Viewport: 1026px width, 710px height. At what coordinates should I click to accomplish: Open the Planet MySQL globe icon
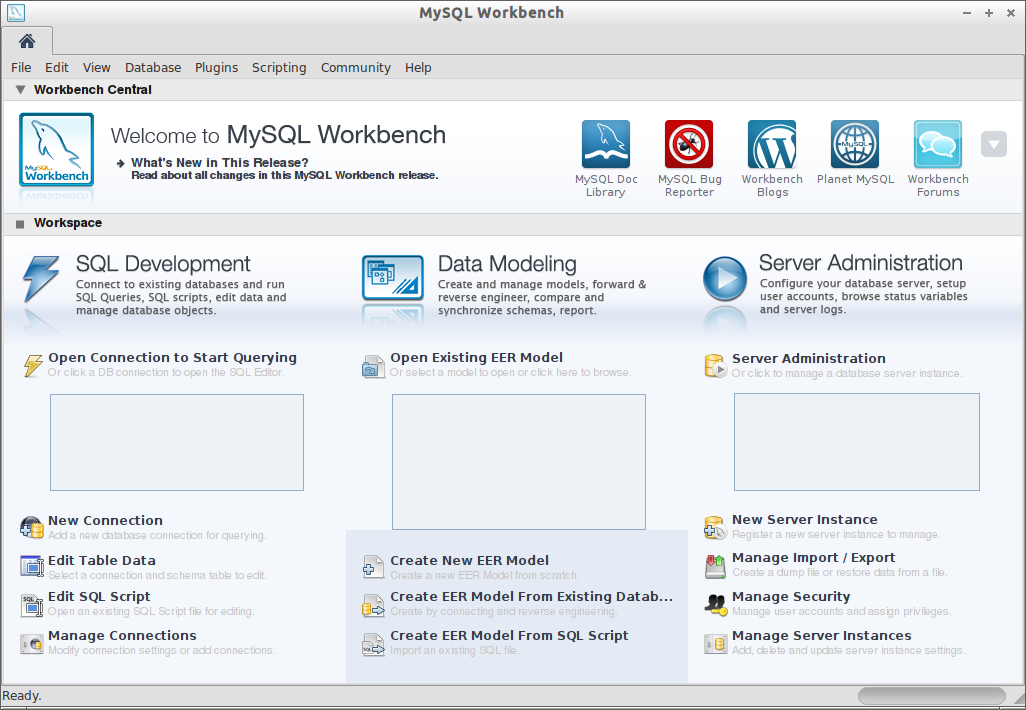(x=855, y=144)
